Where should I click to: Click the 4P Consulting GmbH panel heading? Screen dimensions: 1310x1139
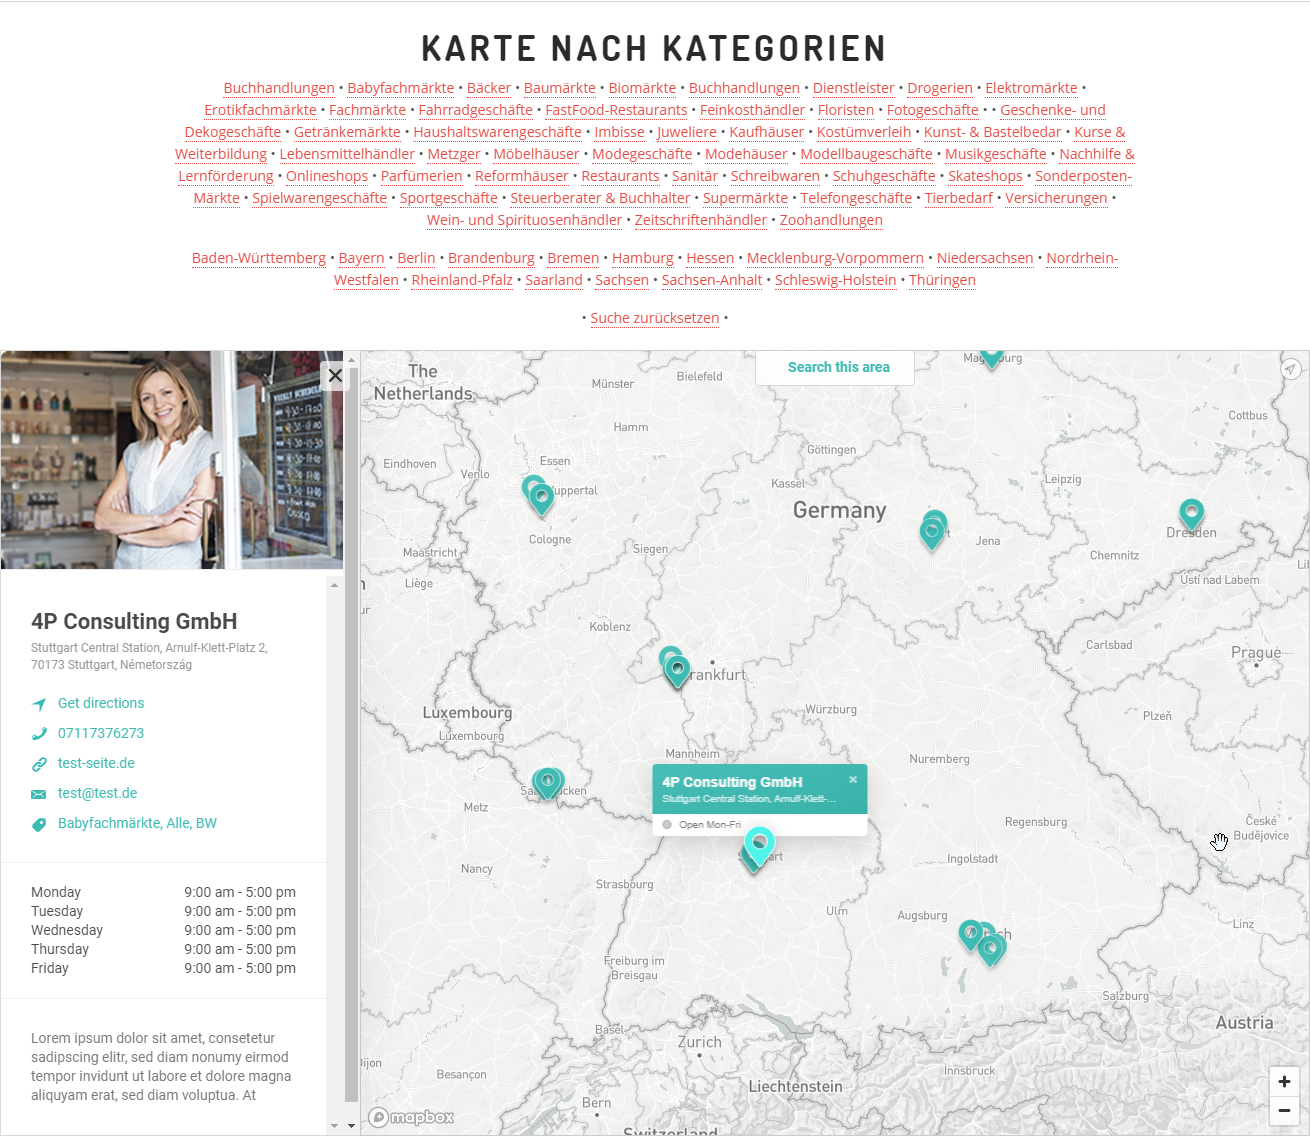click(134, 621)
